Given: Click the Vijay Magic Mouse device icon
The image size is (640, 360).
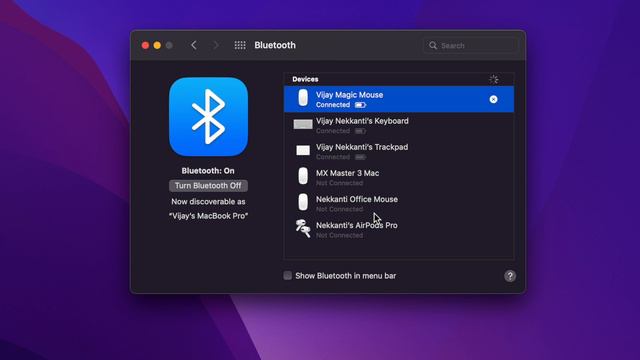Looking at the screenshot, I should tap(303, 98).
